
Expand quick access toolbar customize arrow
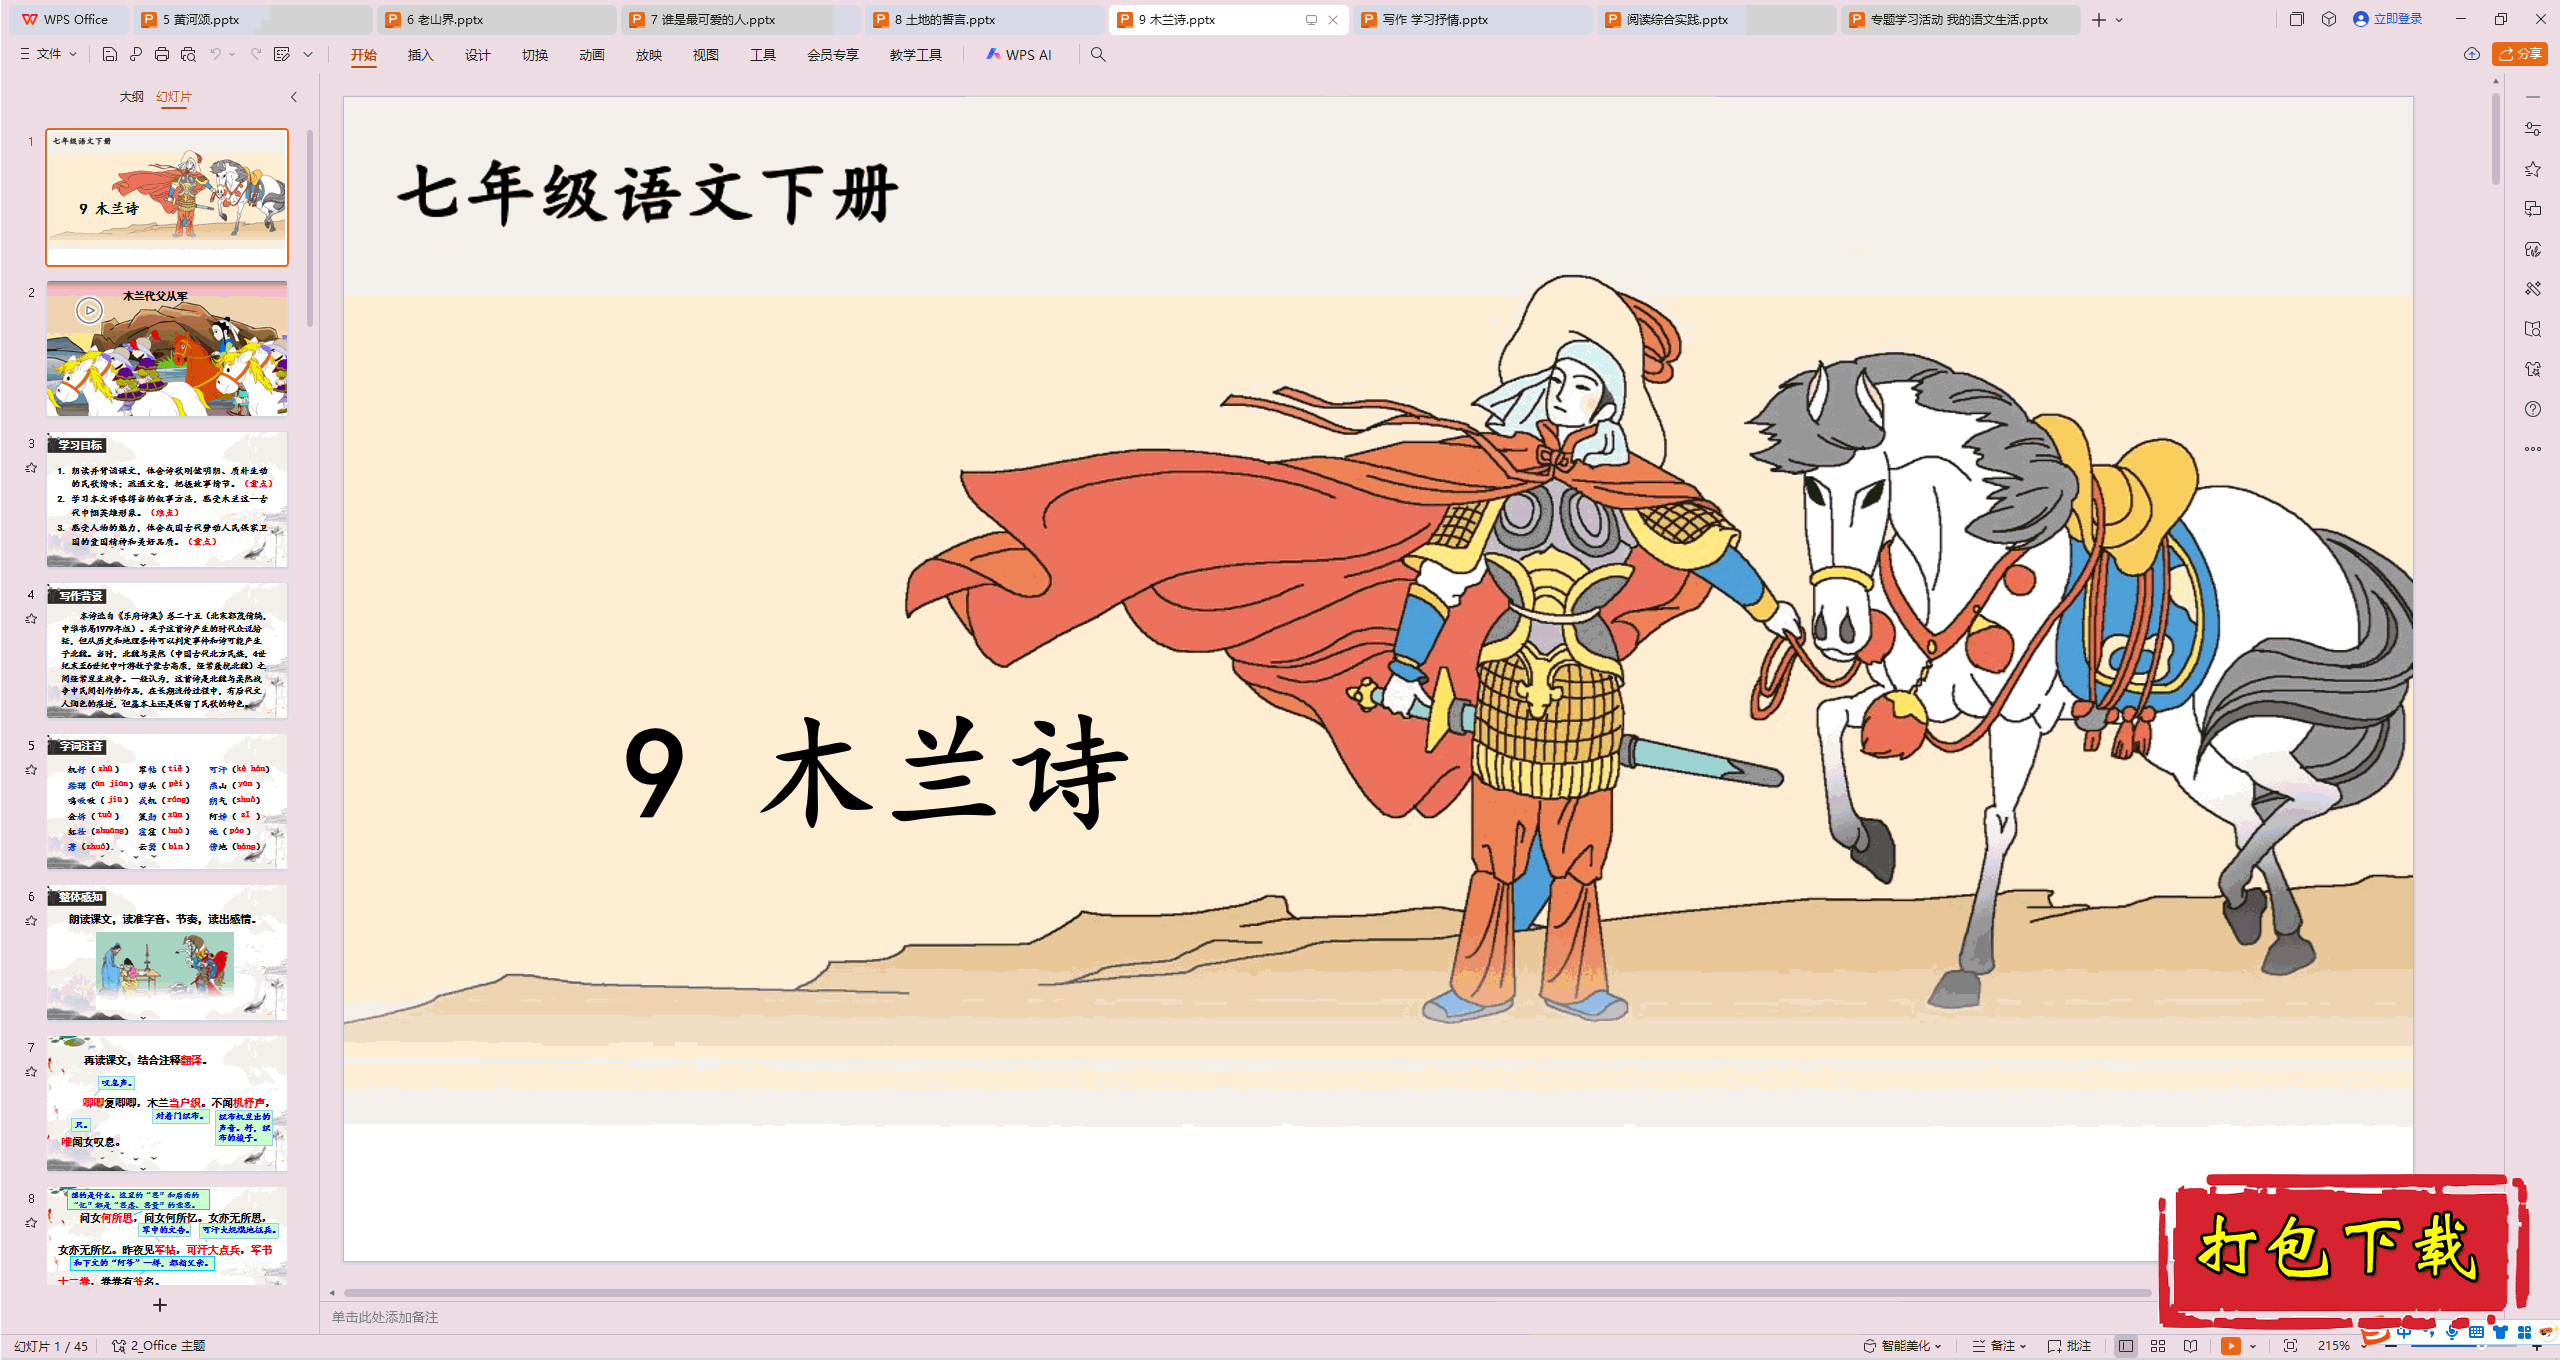pyautogui.click(x=308, y=55)
